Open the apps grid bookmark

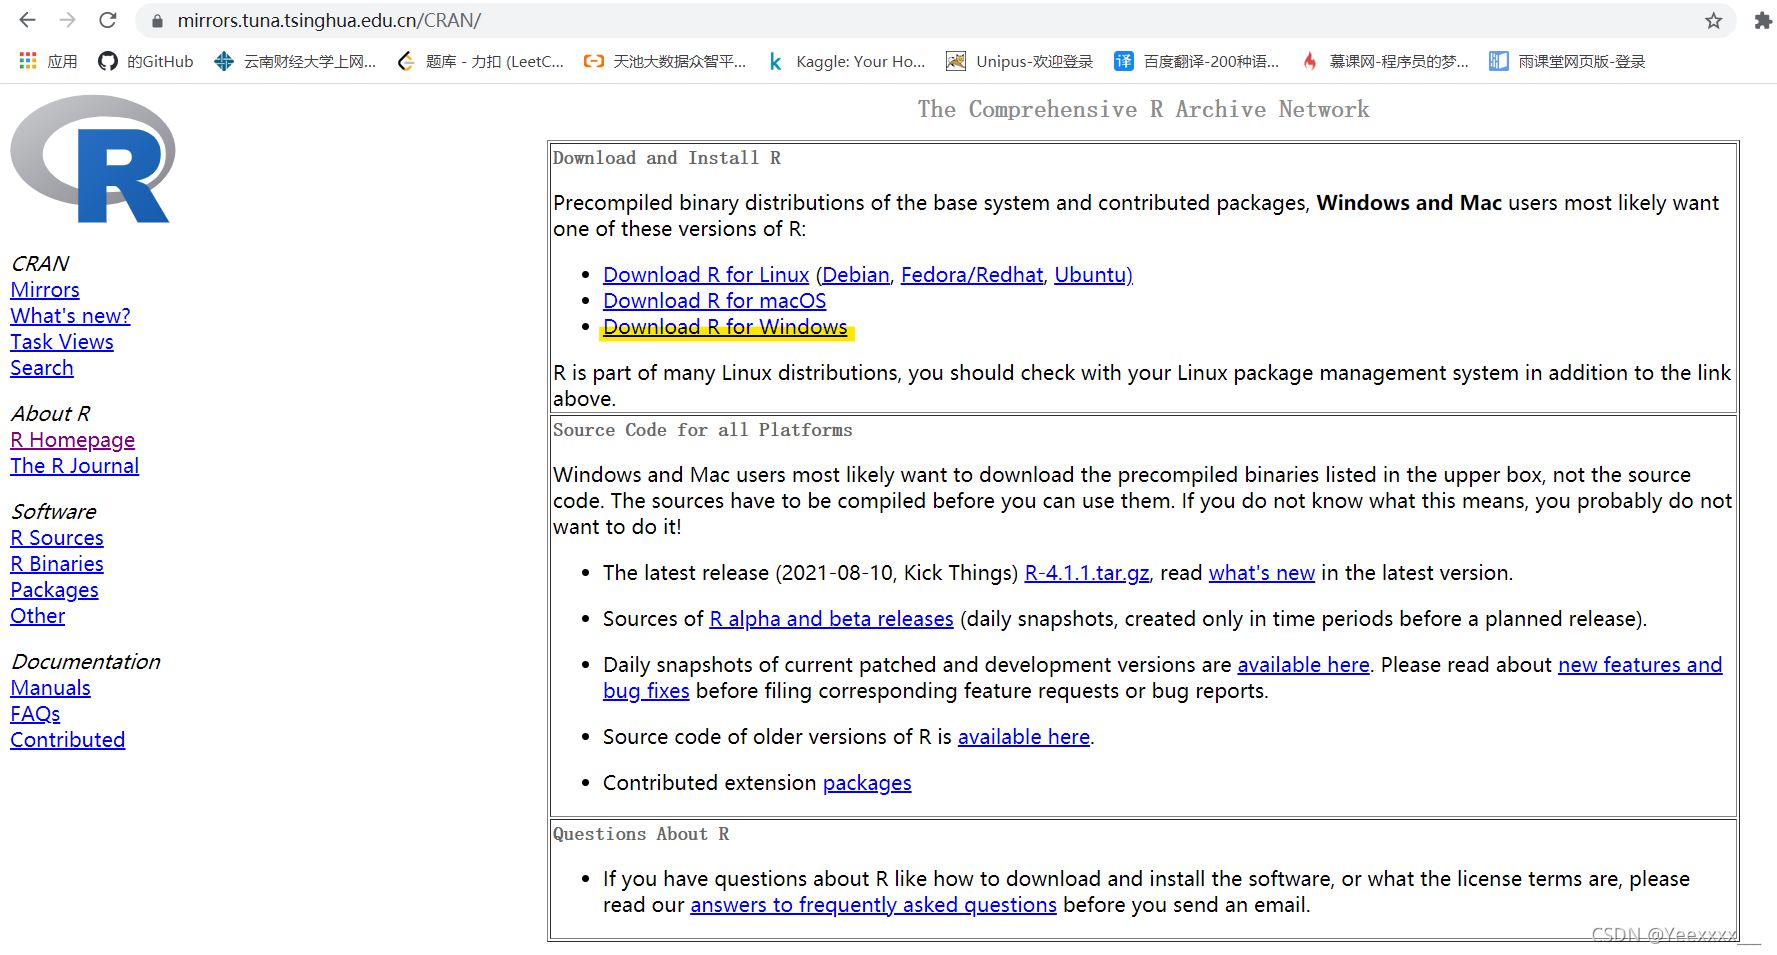pos(48,61)
